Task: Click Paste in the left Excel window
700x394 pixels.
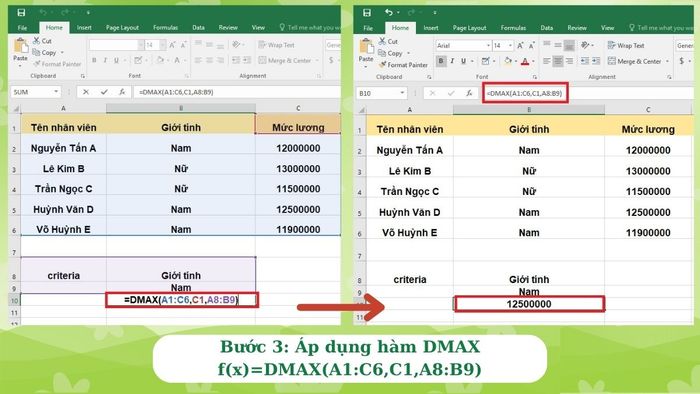Action: (x=20, y=50)
